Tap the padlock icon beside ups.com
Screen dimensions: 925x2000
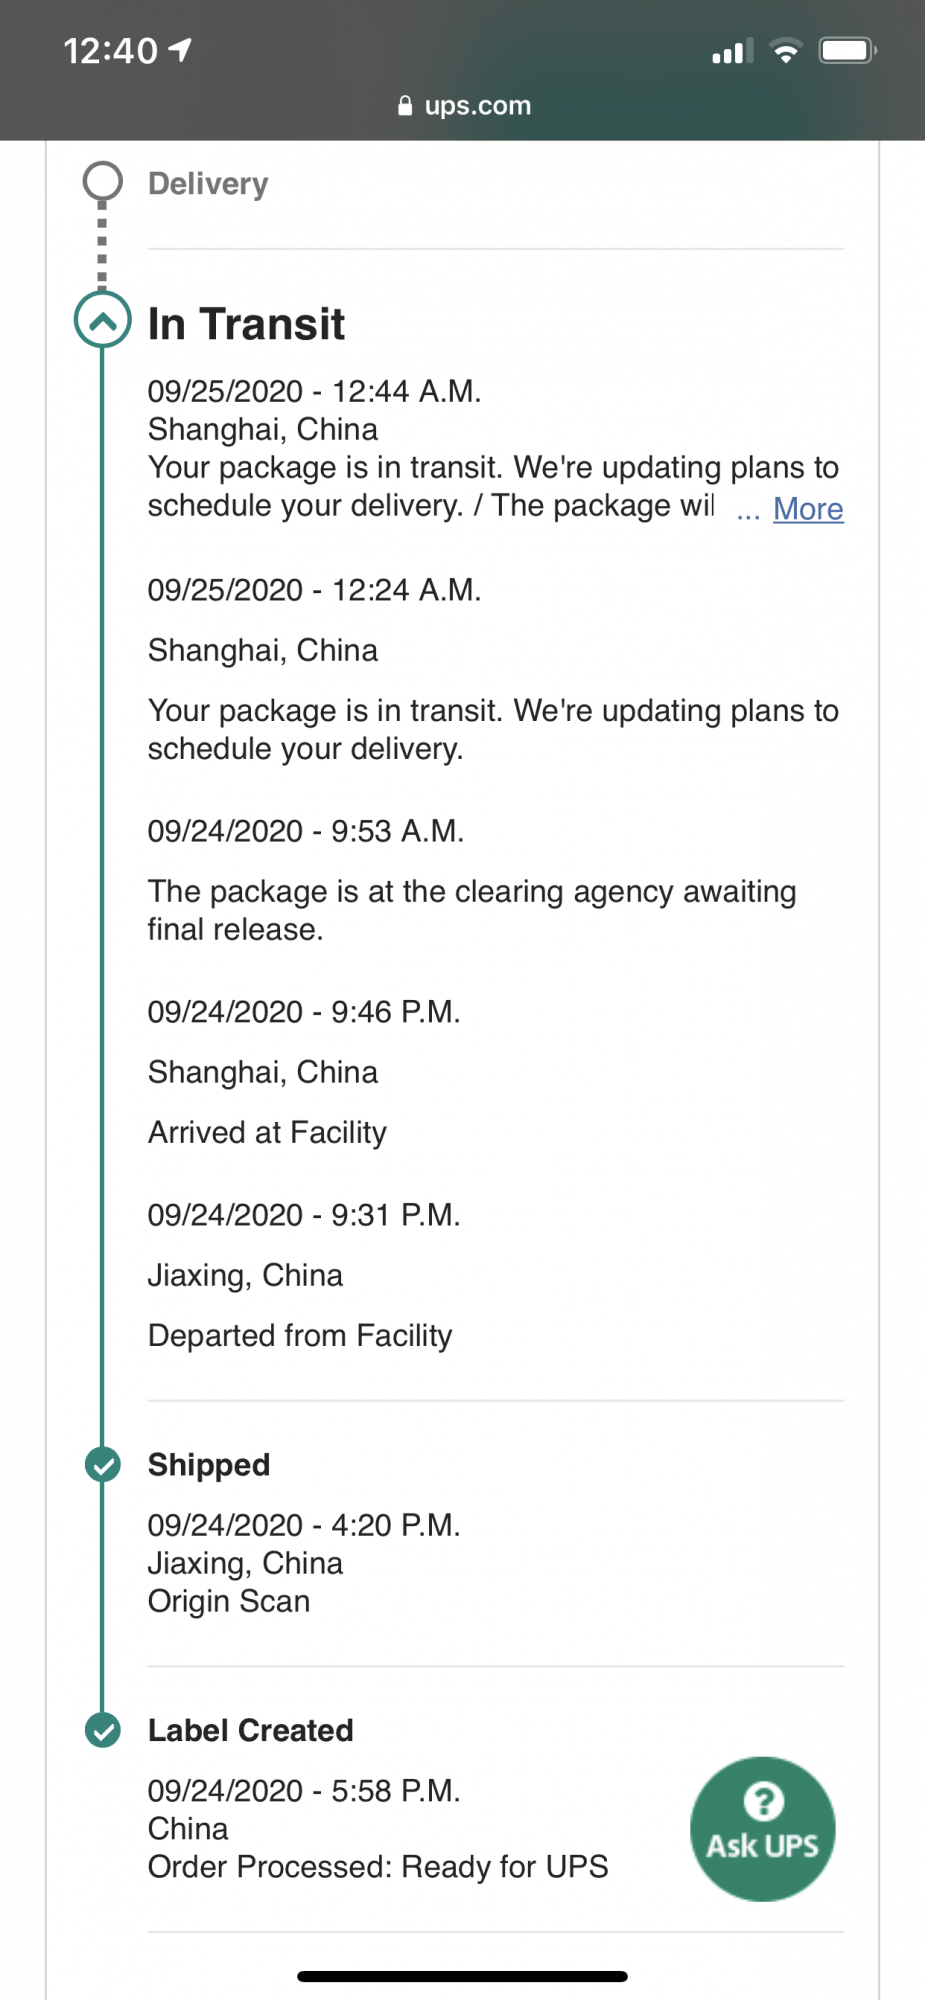pos(405,105)
